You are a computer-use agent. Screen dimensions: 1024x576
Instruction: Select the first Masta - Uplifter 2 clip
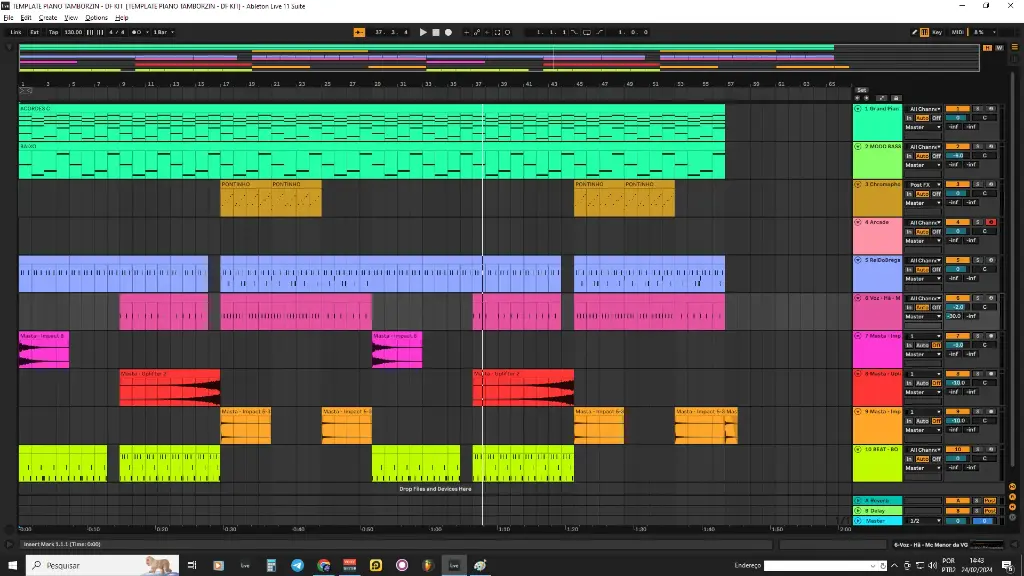(x=170, y=388)
